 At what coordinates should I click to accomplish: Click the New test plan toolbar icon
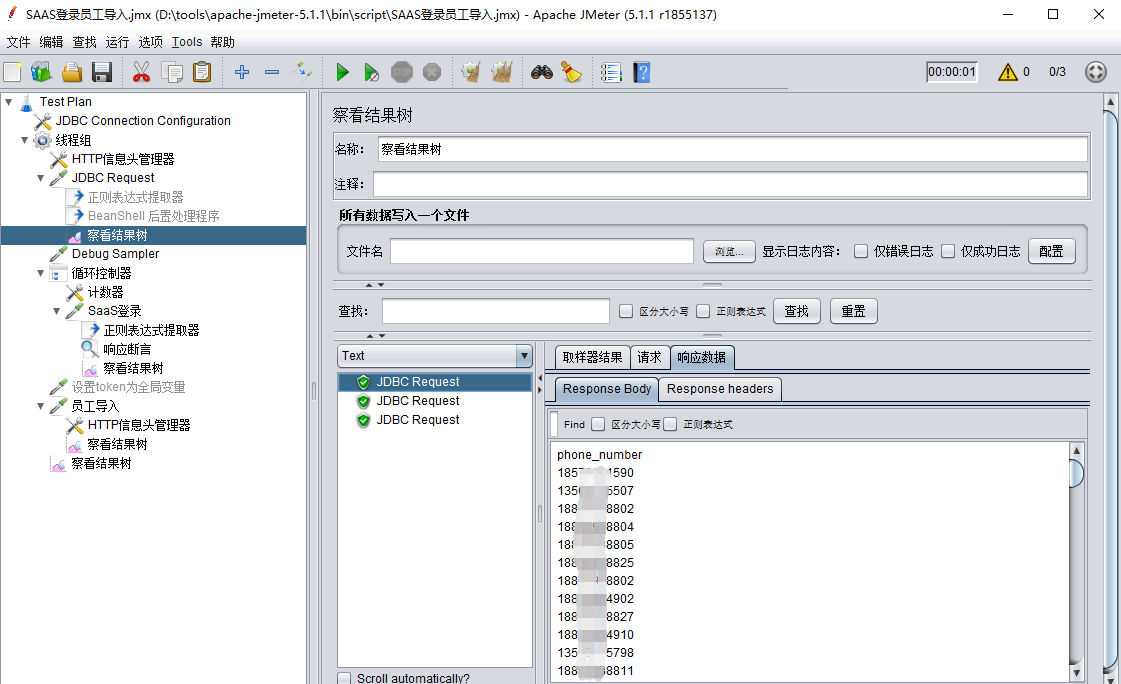point(13,72)
